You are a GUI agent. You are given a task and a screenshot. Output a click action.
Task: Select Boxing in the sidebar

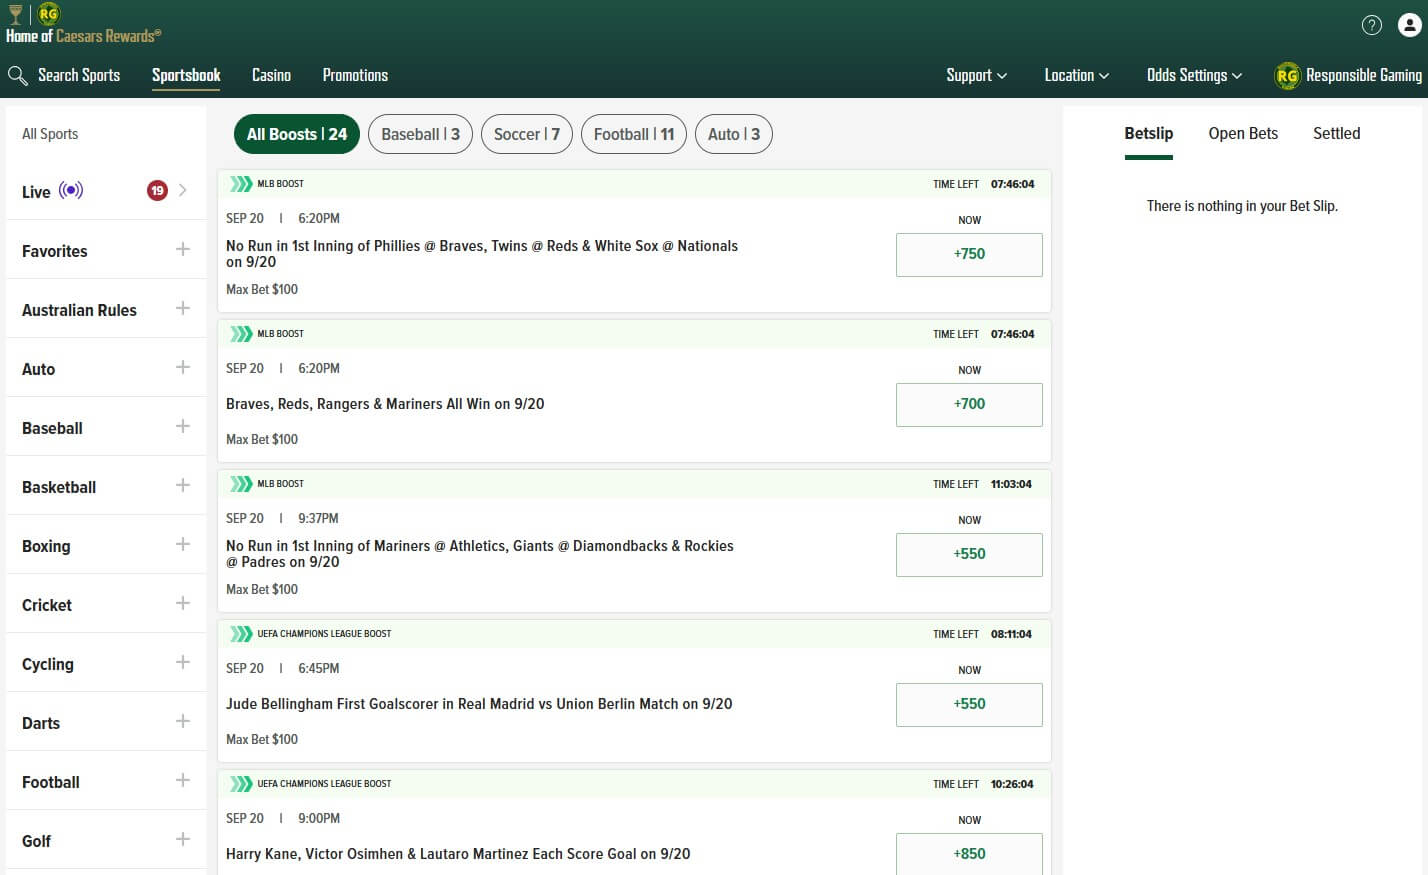pyautogui.click(x=46, y=546)
